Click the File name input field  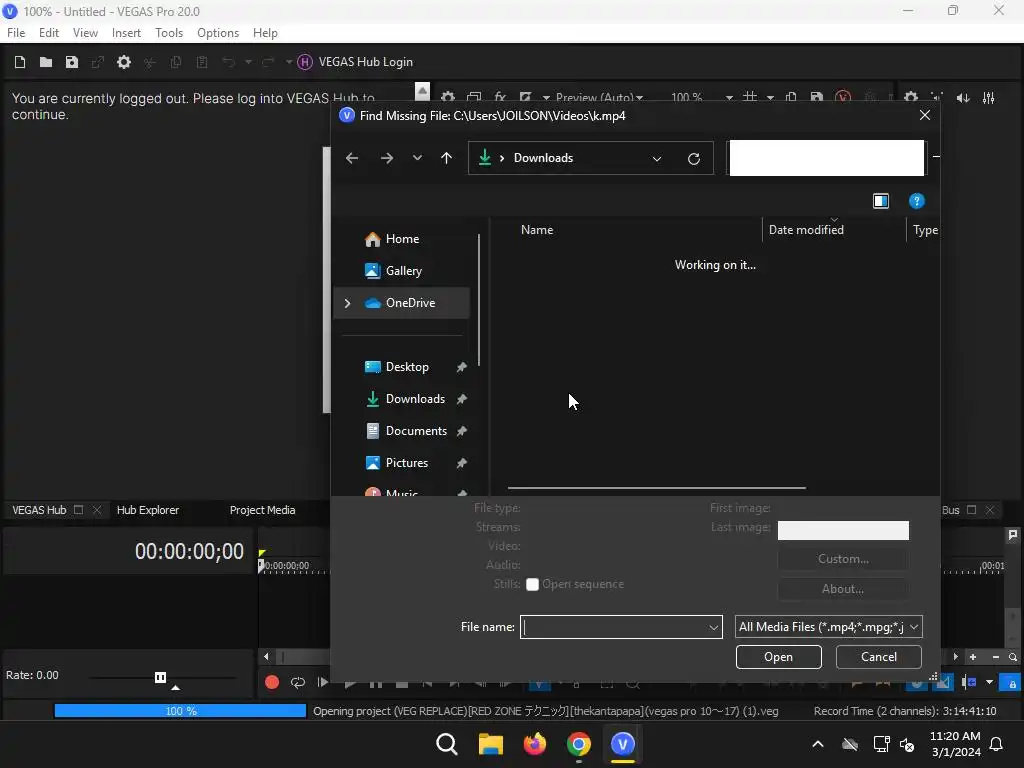coord(613,627)
